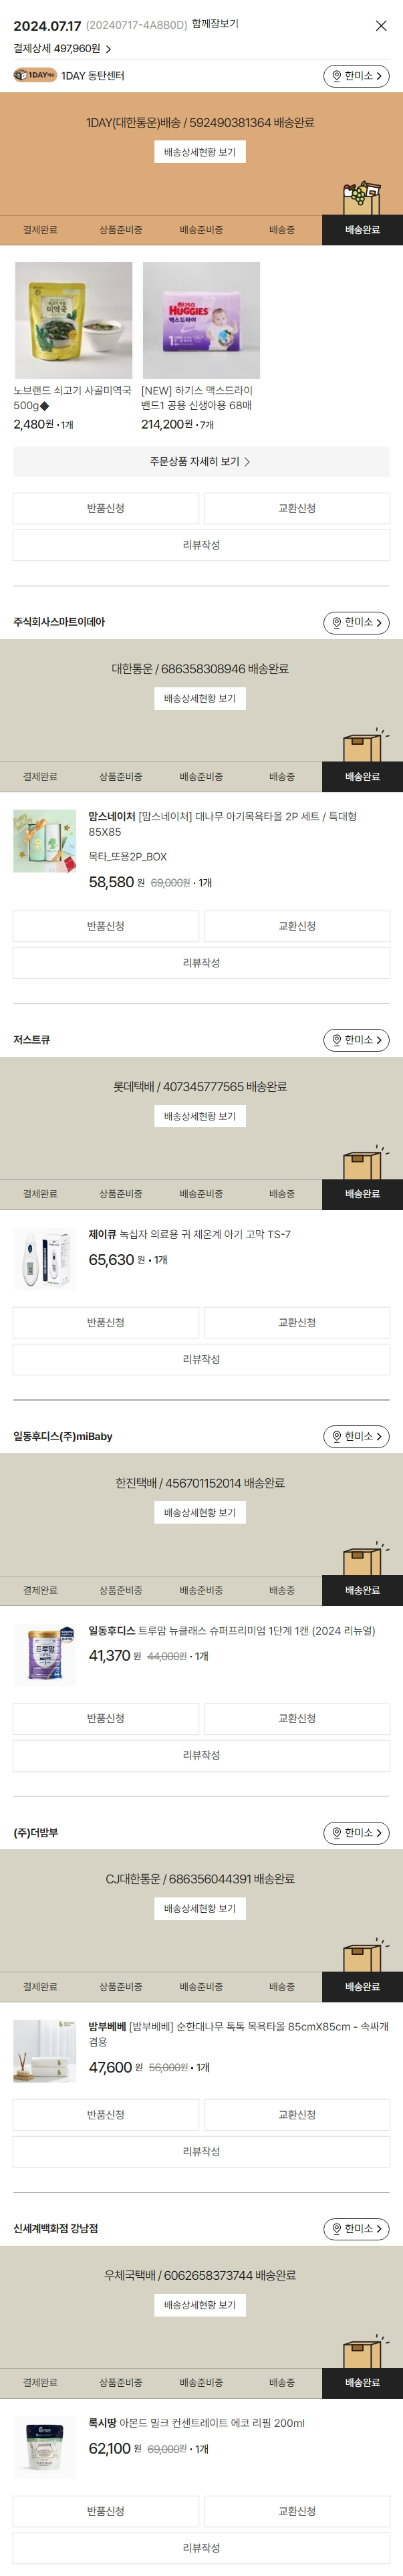
Task: Tap 한미소 location pin for 1DAY 동탄센터
Action: (356, 76)
